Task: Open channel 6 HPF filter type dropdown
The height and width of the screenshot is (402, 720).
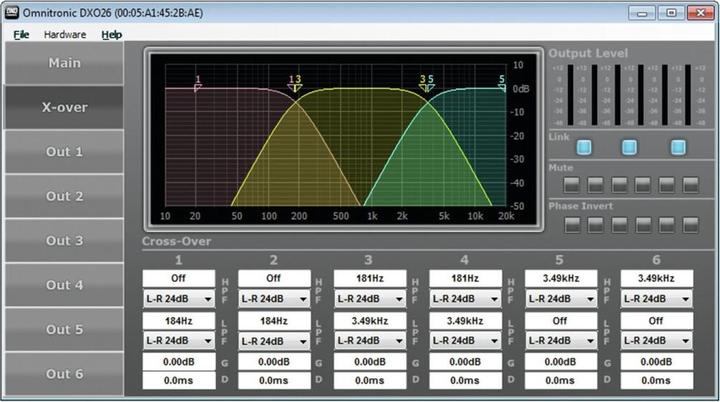Action: coord(656,299)
